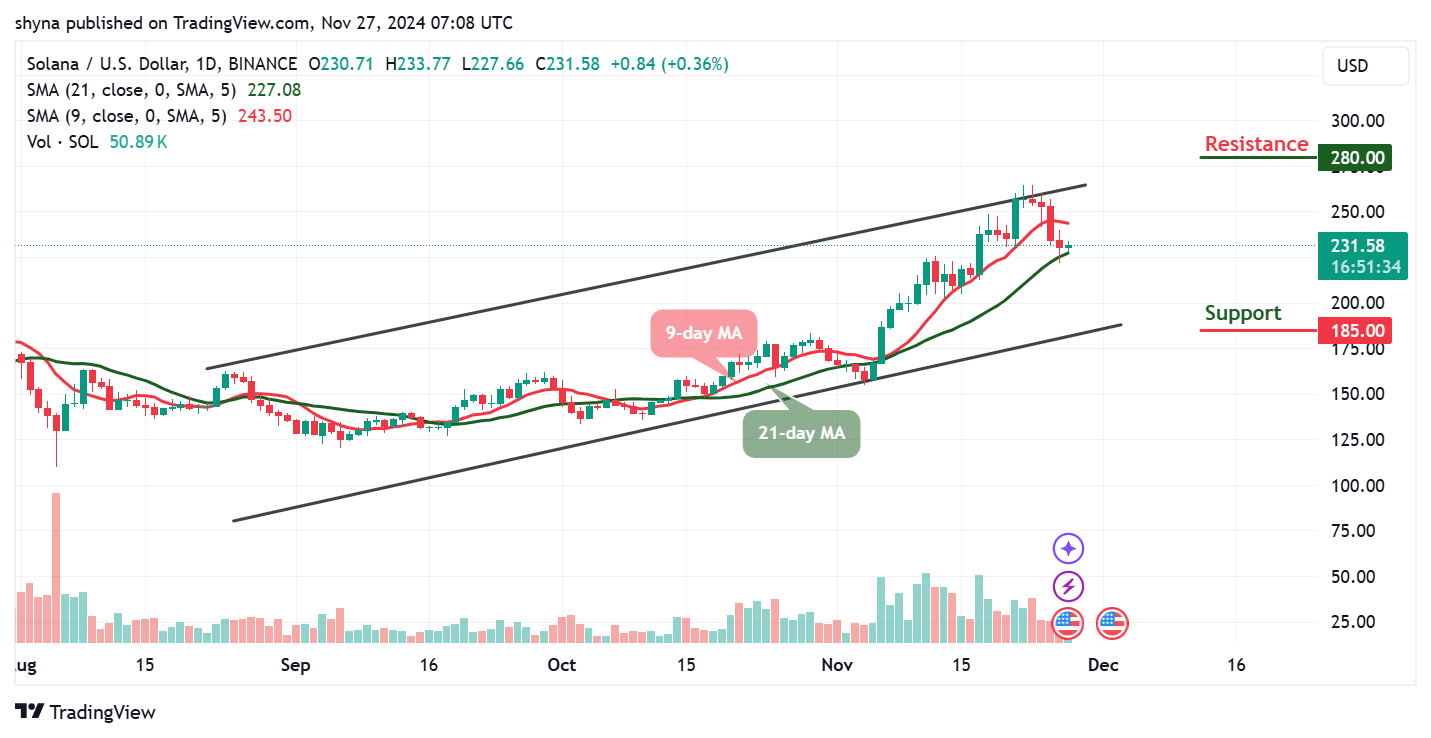Viewport: 1431px width, 738px height.
Task: Click the 50.89 K volume value
Action: point(139,142)
